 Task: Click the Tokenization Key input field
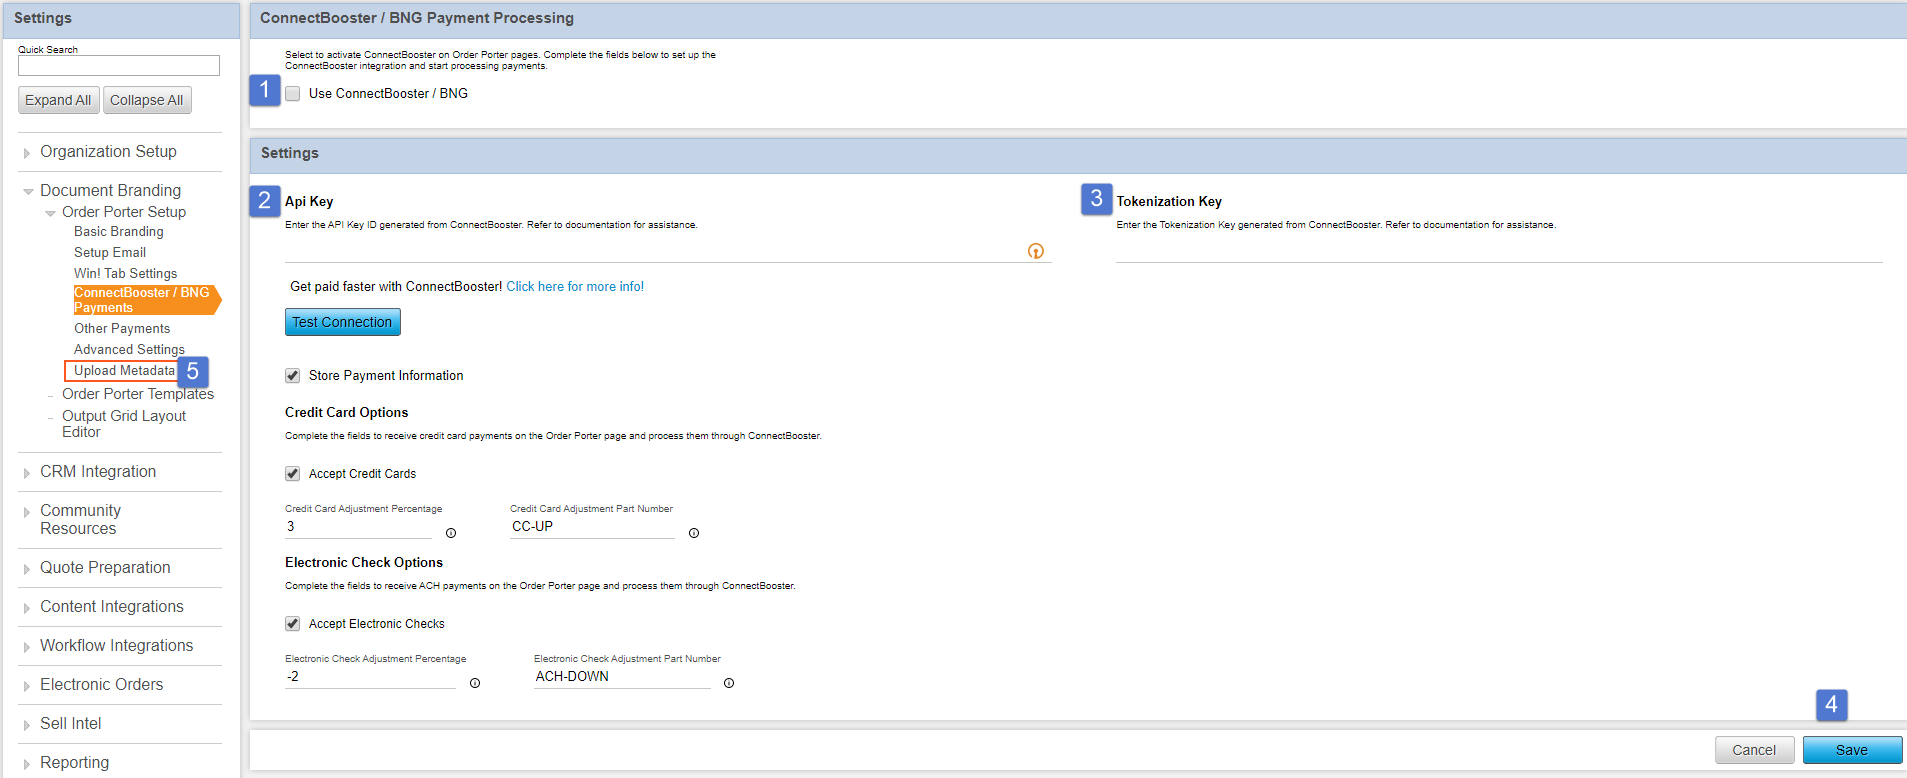tap(1498, 251)
